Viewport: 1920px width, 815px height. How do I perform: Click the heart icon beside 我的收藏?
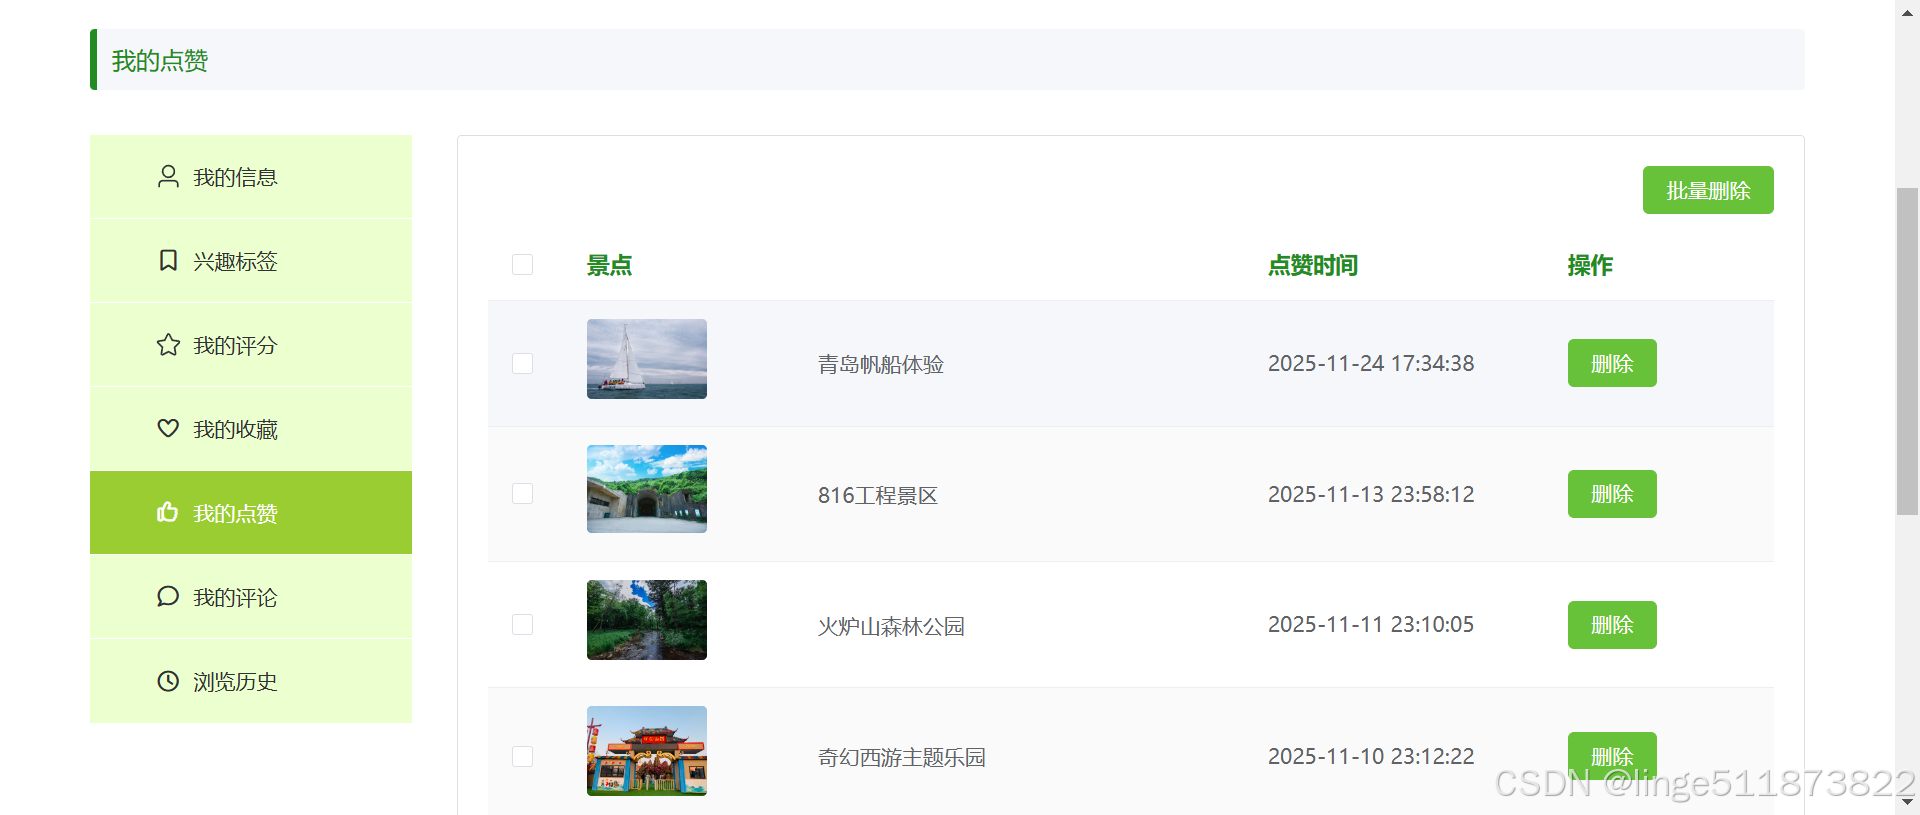[x=168, y=429]
